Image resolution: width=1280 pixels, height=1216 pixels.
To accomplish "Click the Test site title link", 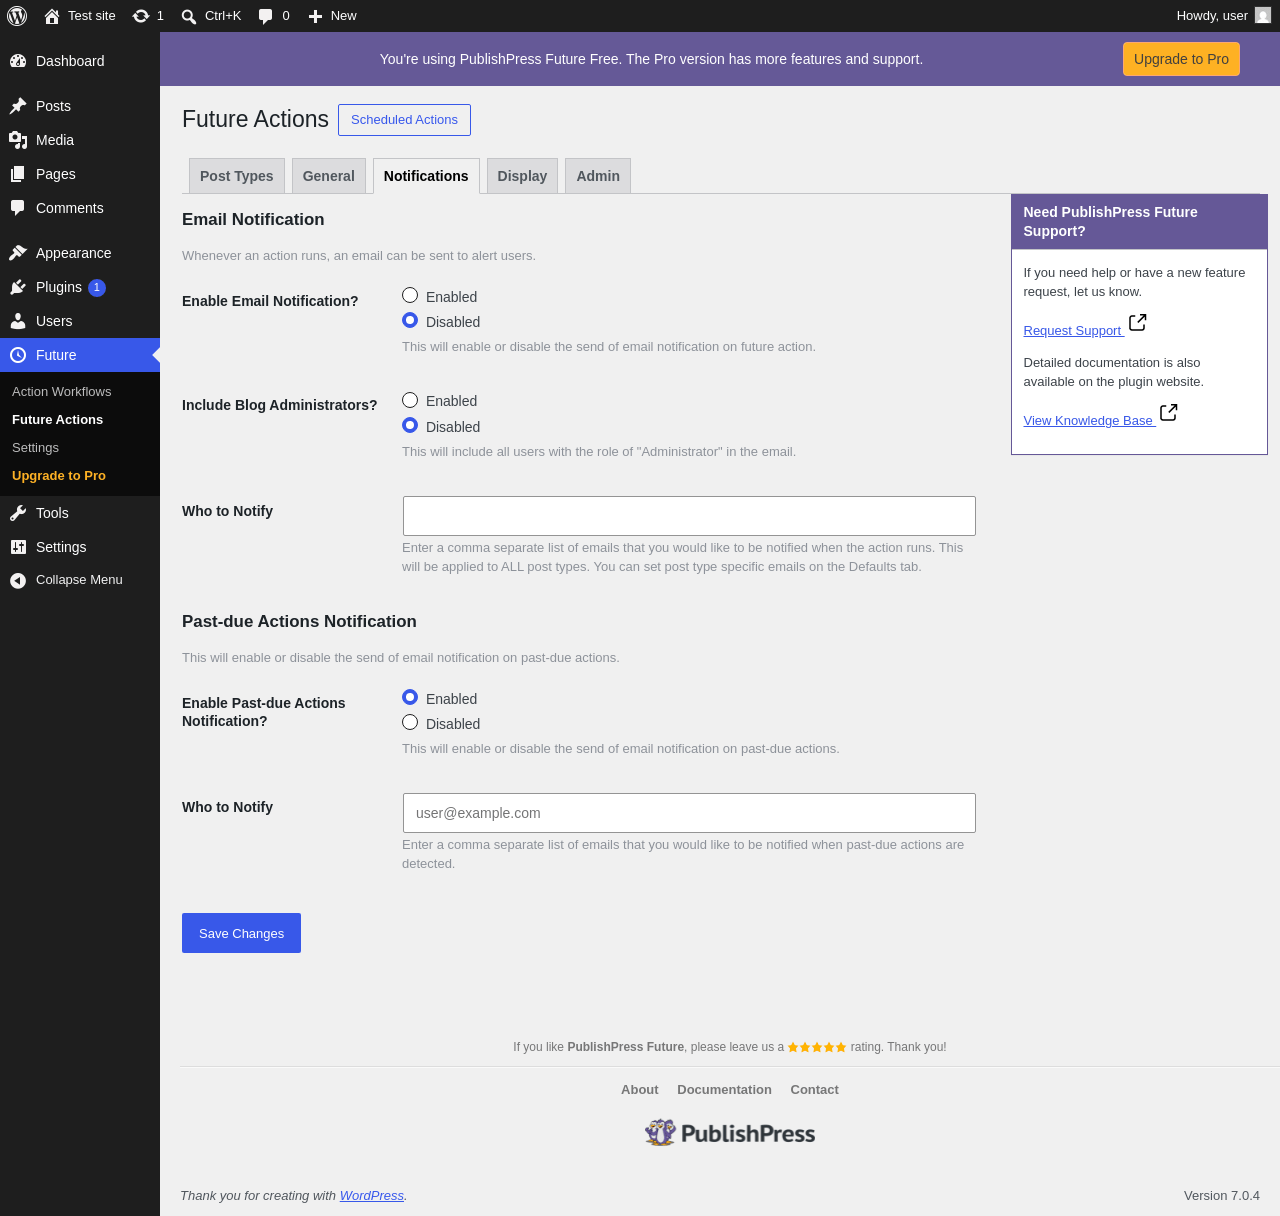I will tap(92, 16).
